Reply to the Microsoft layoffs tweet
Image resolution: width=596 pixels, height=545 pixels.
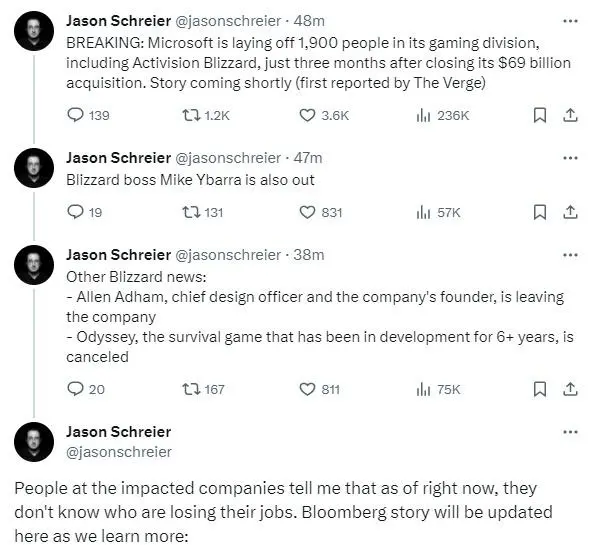click(75, 115)
